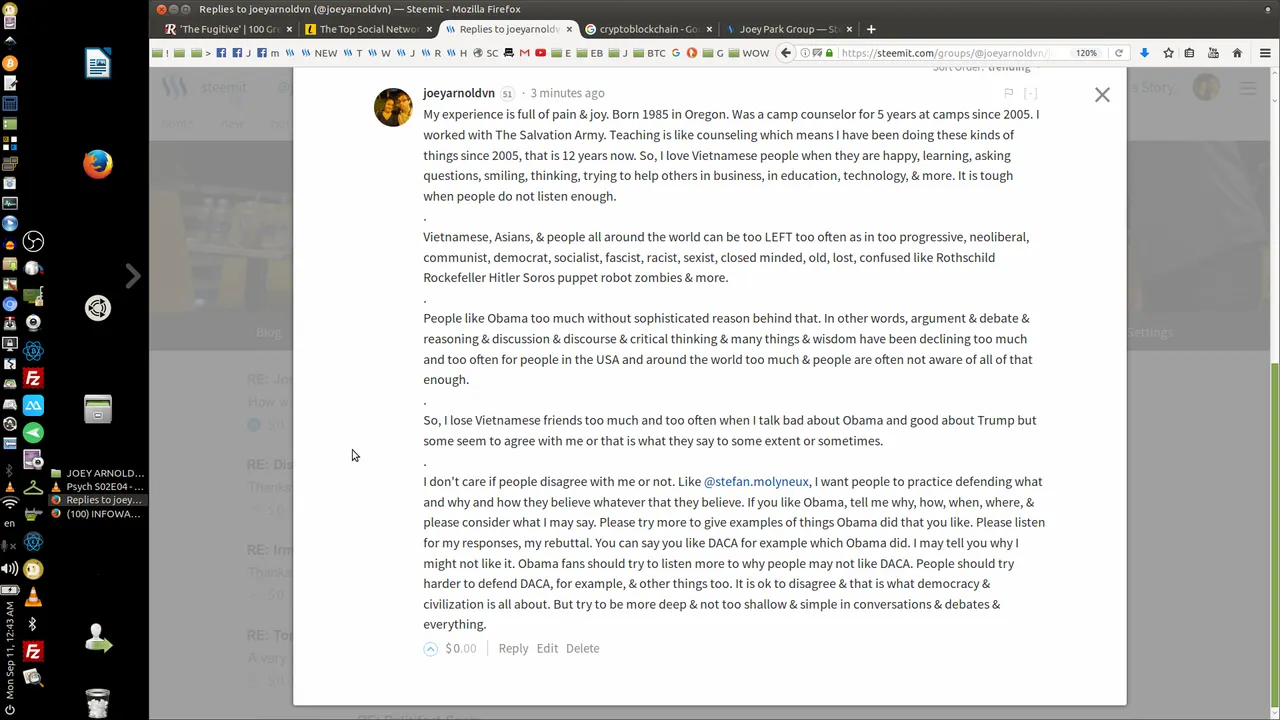Click the Reply link under the comment
The image size is (1280, 720).
(x=513, y=648)
